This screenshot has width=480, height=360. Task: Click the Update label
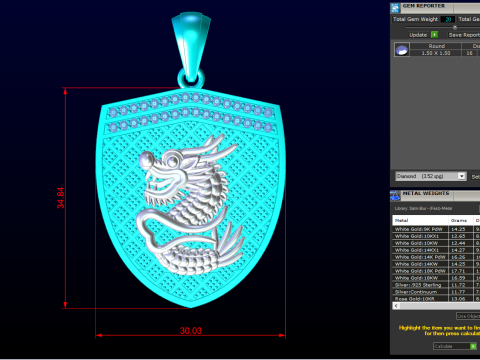point(418,35)
